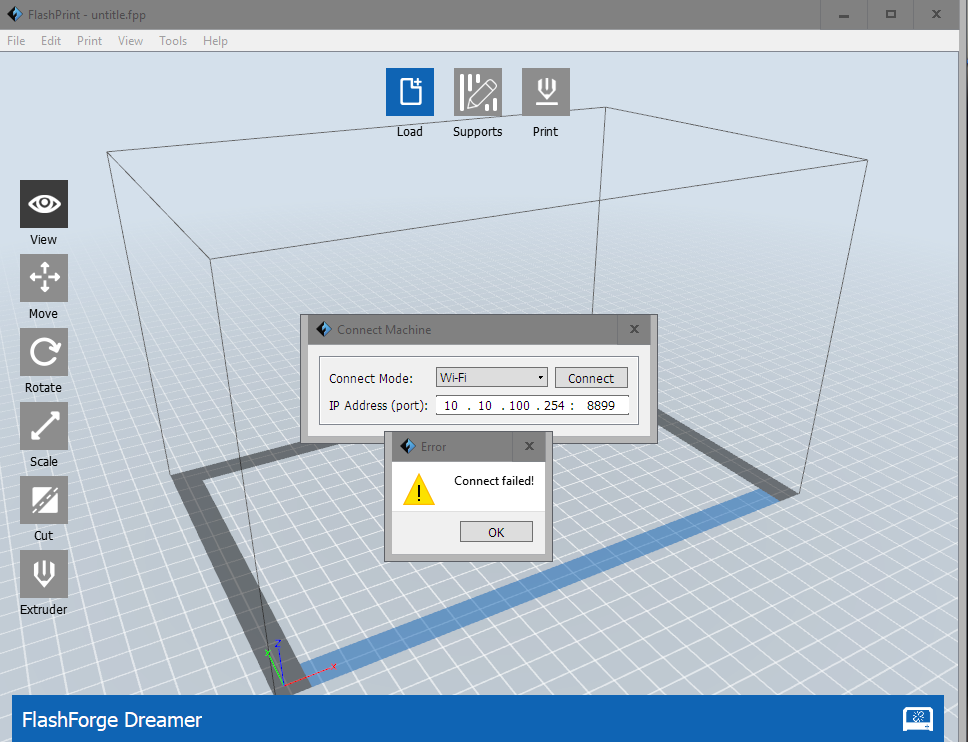Activate the Move tool
This screenshot has height=742, width=968.
[44, 278]
